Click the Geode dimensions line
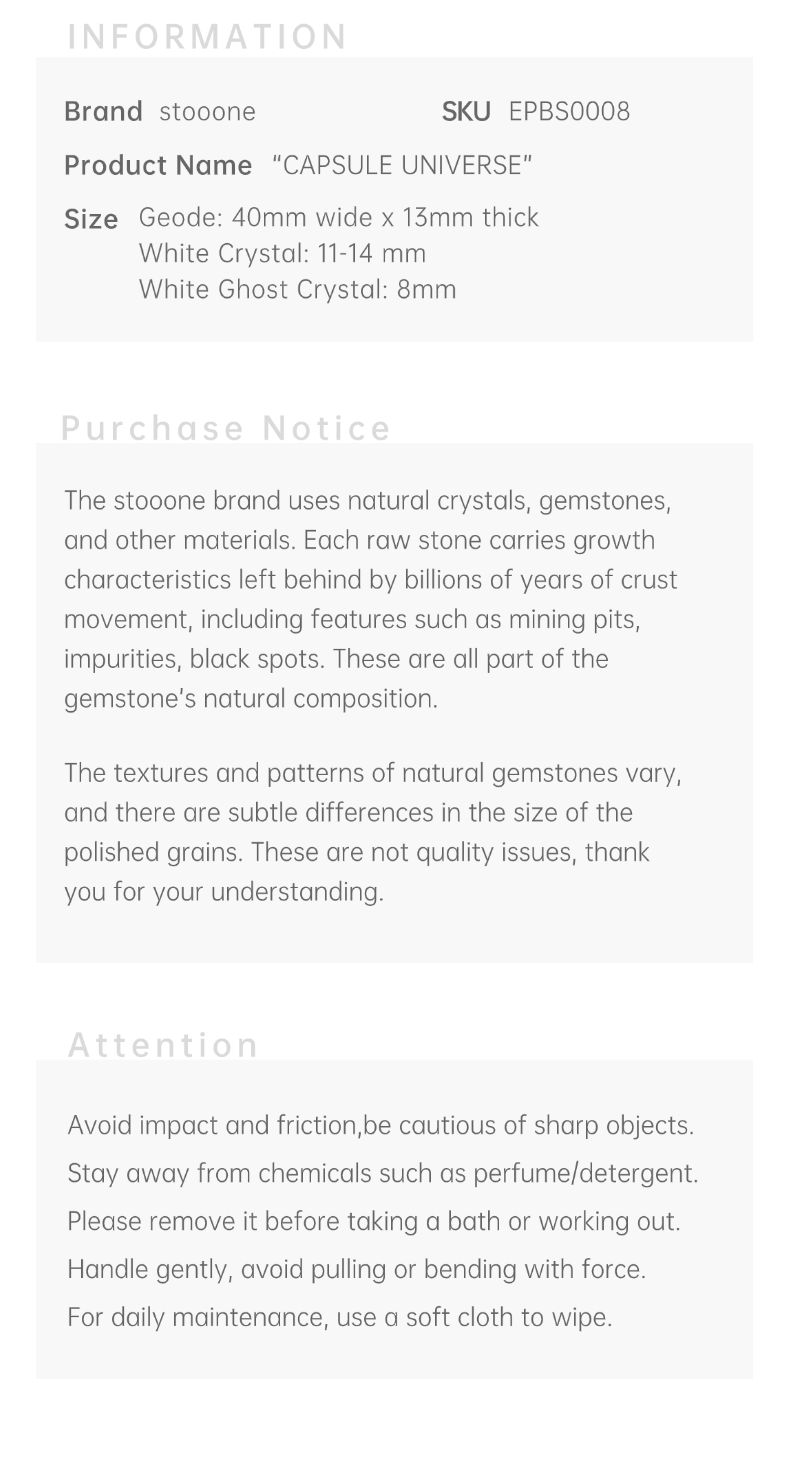The height and width of the screenshot is (1480, 790). tap(338, 218)
